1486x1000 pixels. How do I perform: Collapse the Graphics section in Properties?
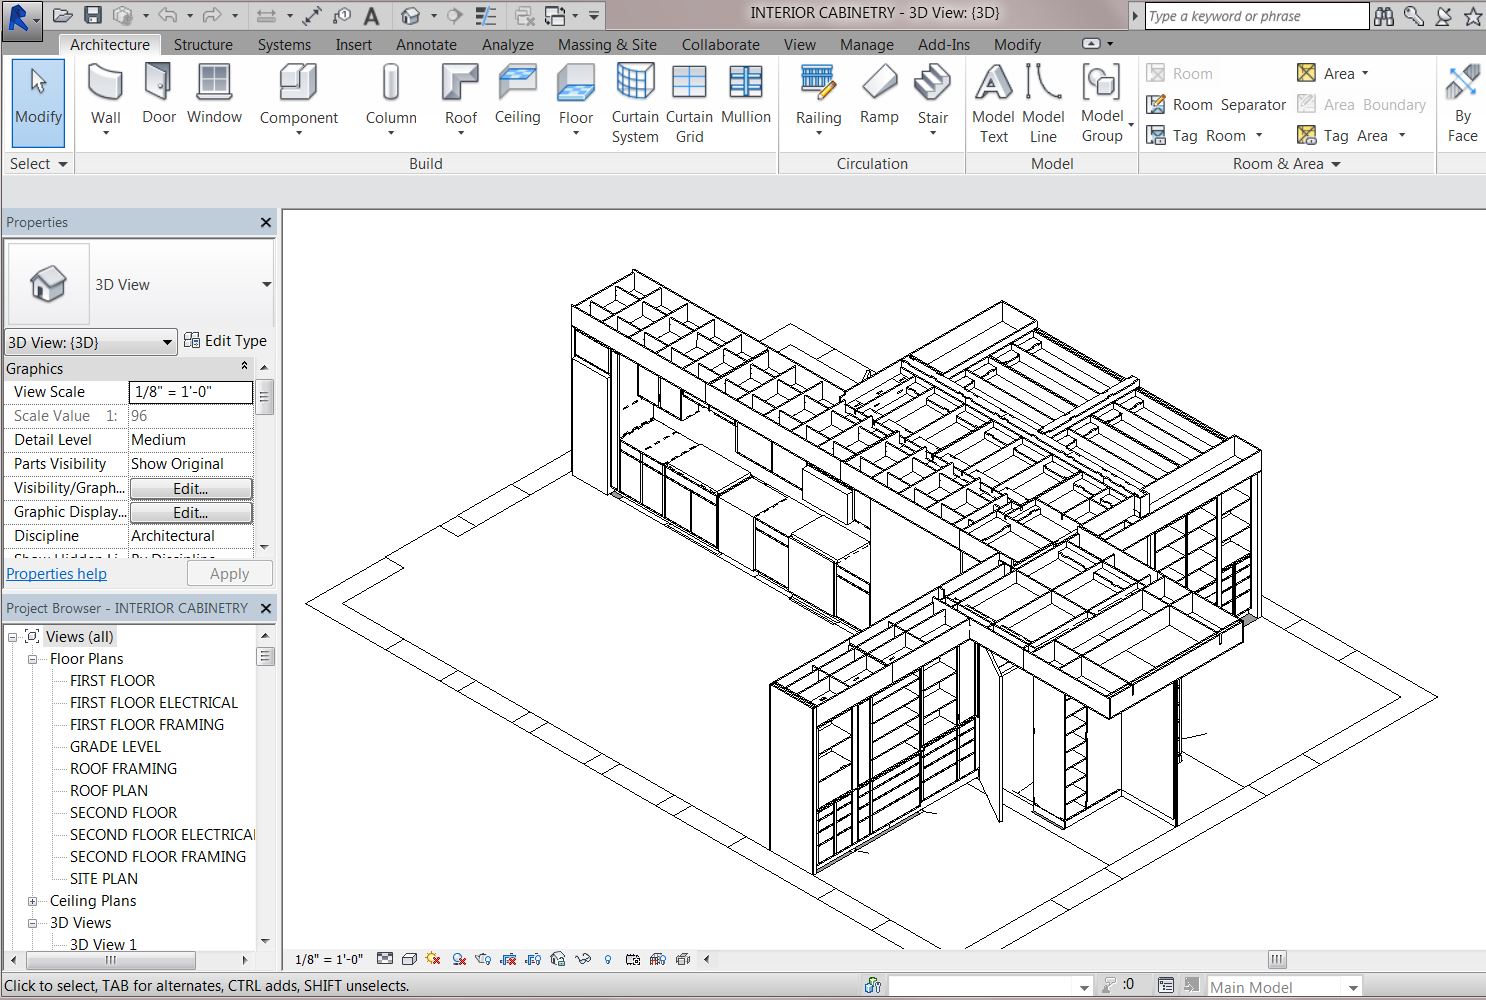pos(244,368)
